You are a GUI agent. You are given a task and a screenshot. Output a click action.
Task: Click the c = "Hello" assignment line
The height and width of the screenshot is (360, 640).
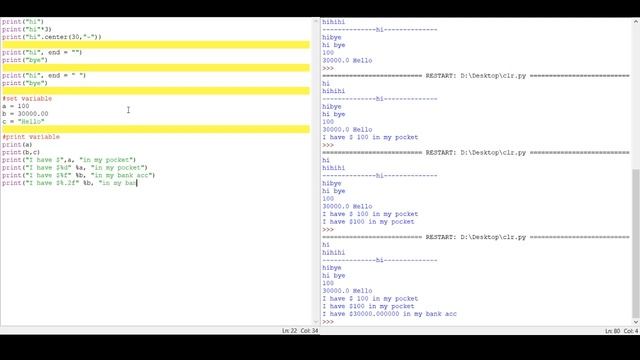23,122
